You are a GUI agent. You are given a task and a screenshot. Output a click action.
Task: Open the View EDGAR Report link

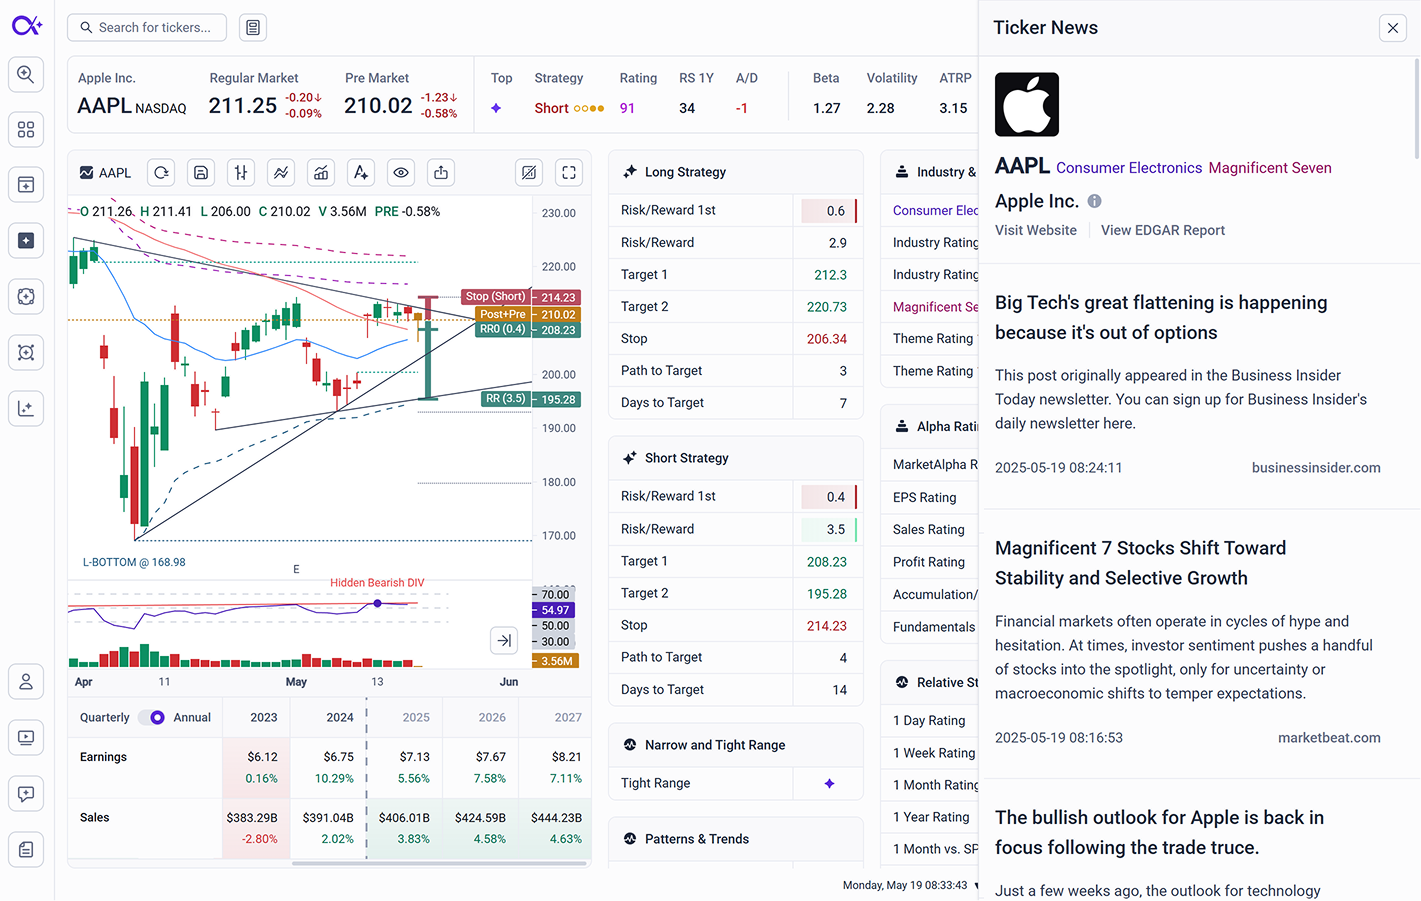(x=1163, y=230)
